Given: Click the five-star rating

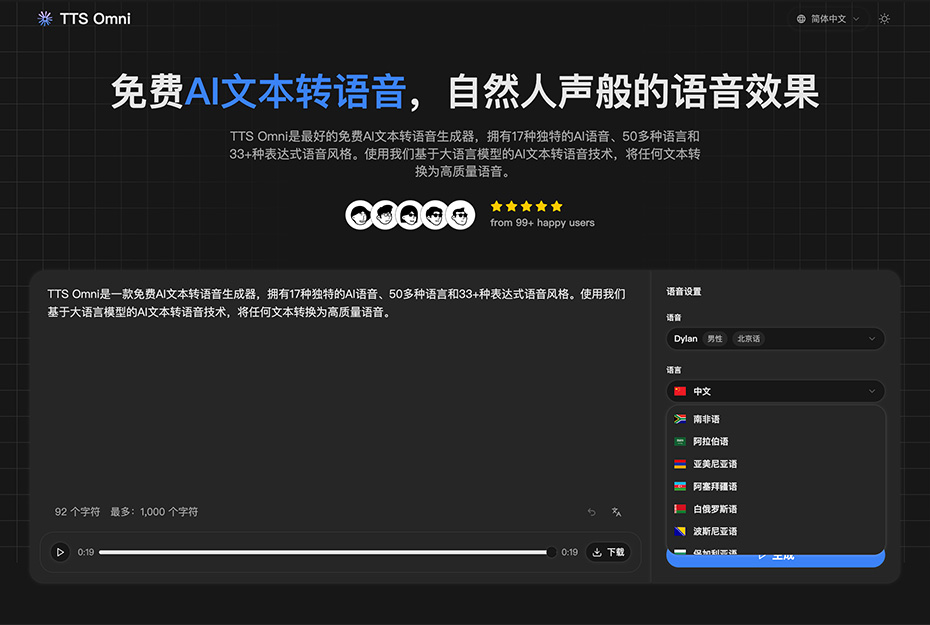Looking at the screenshot, I should 526,206.
